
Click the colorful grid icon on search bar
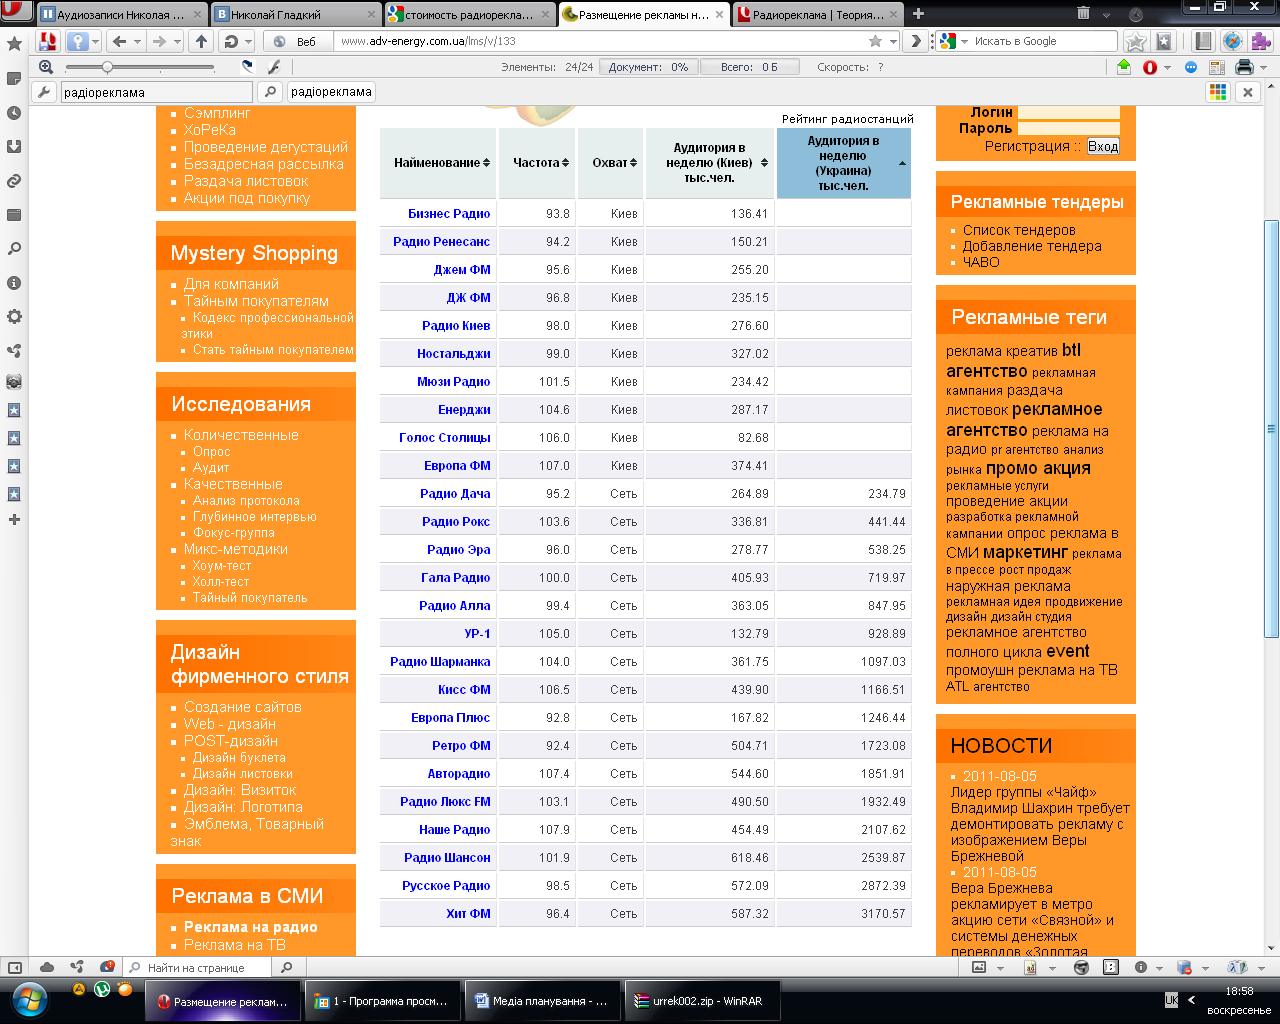[x=1217, y=92]
